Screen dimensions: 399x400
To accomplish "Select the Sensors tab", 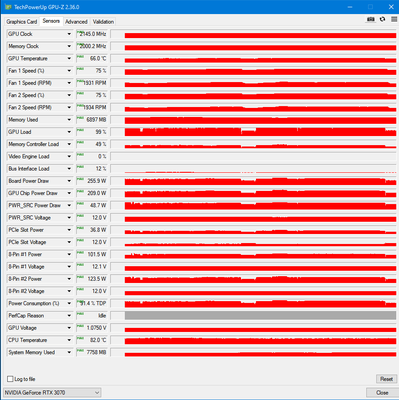I will 51,21.
